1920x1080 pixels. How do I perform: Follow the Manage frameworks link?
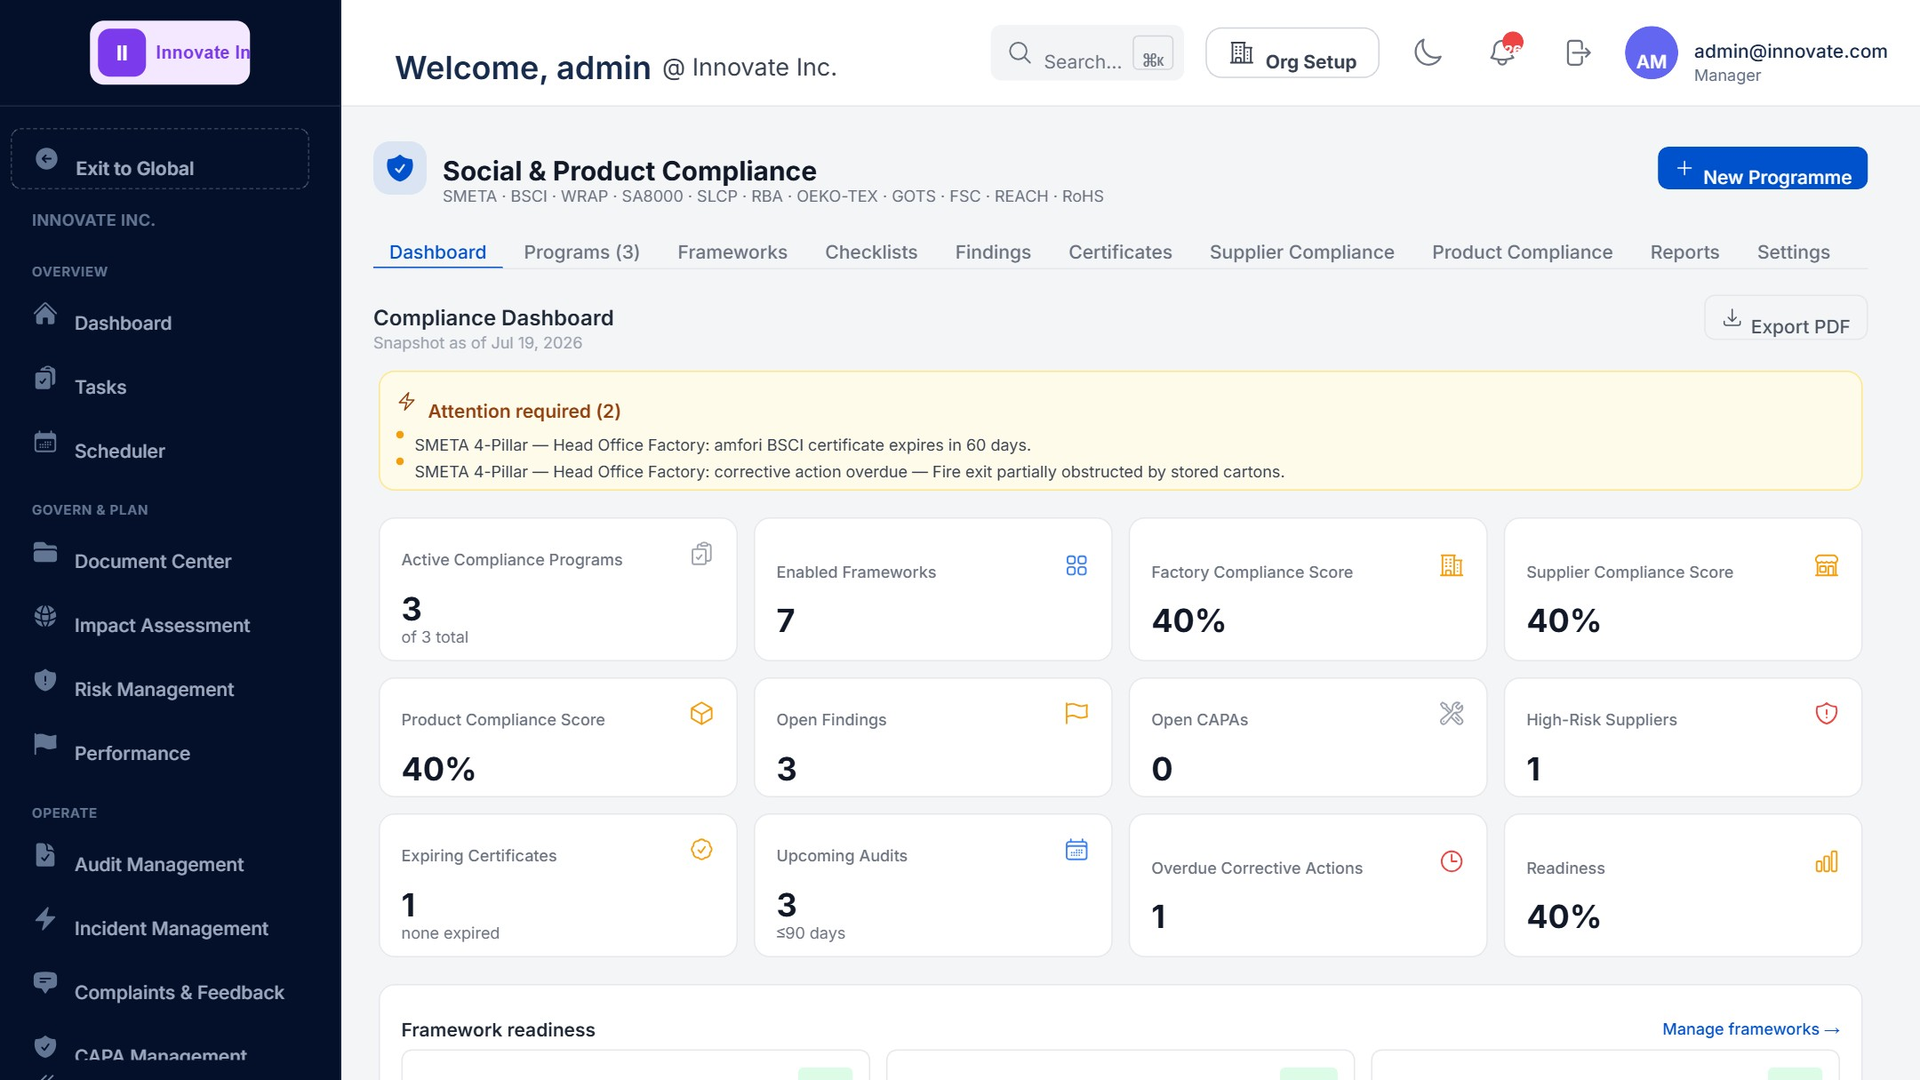(x=1750, y=1029)
